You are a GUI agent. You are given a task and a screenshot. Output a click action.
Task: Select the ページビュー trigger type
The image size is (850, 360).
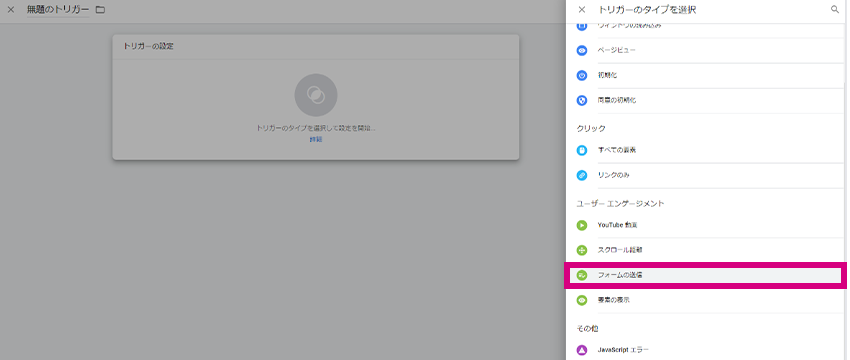point(706,50)
